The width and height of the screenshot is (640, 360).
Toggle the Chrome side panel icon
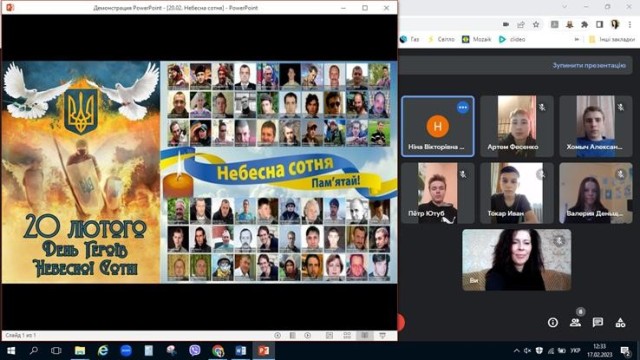tap(599, 24)
